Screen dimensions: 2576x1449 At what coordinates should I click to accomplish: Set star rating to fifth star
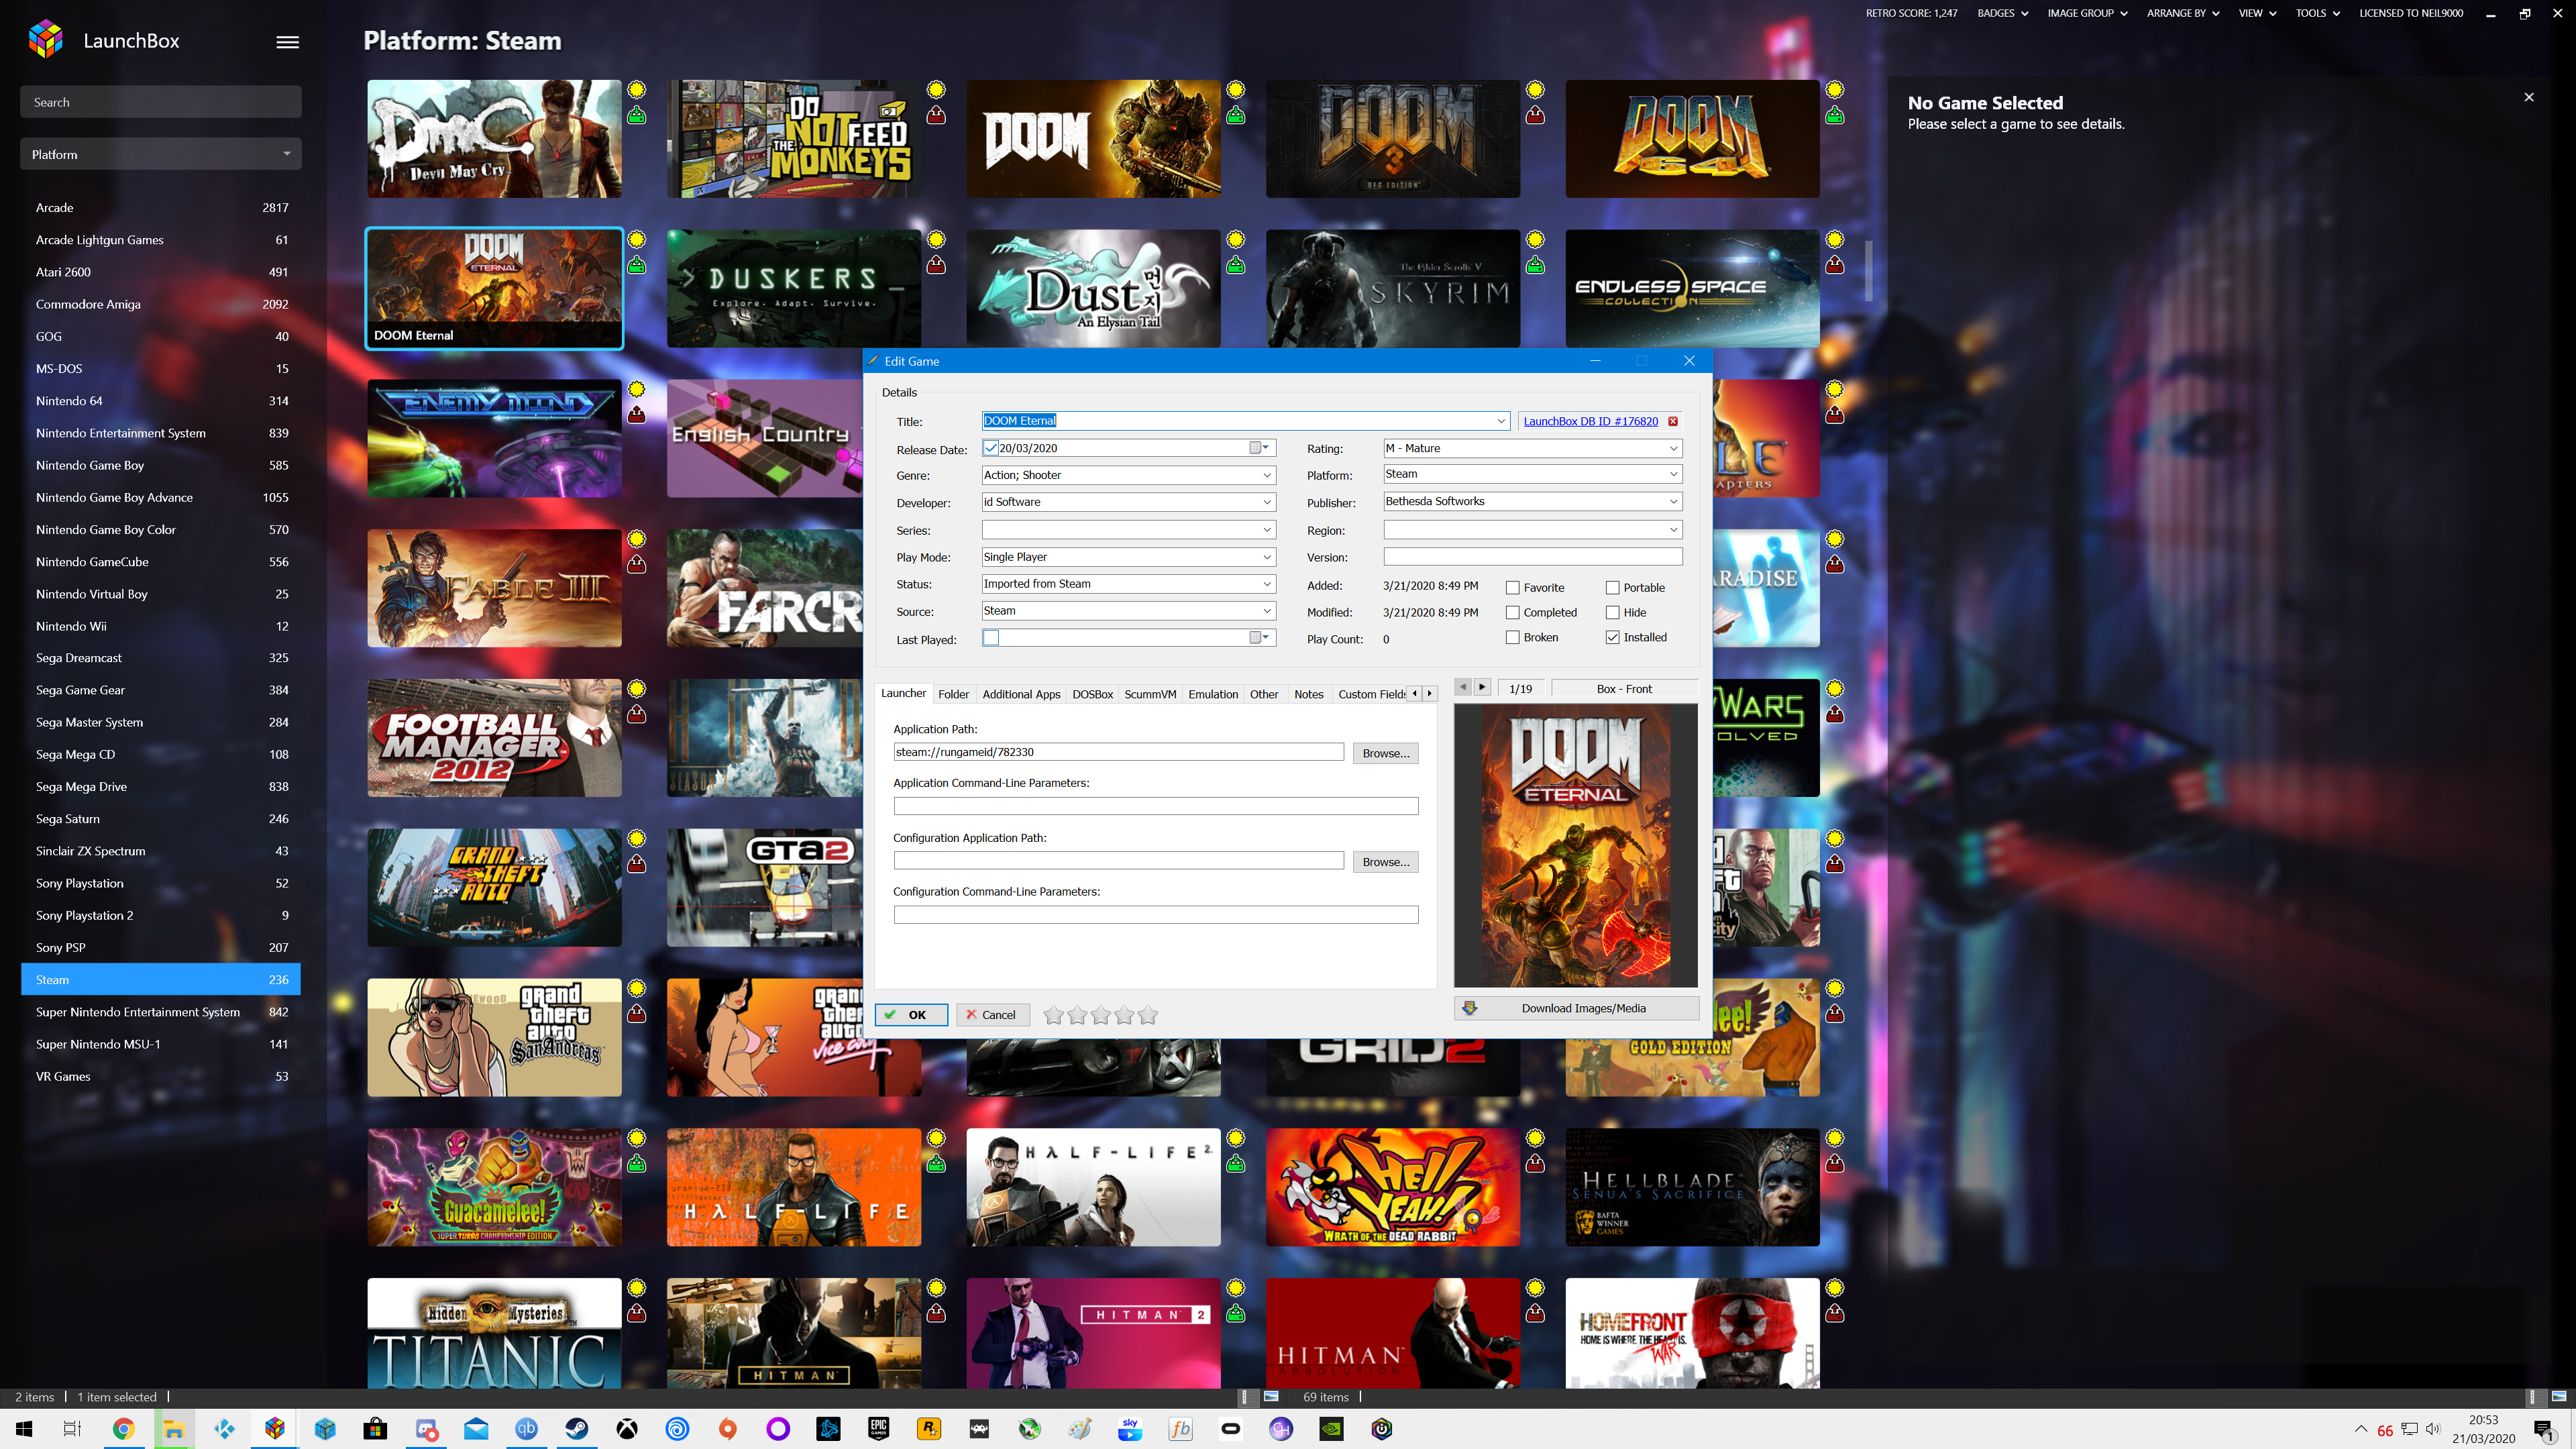[1148, 1015]
